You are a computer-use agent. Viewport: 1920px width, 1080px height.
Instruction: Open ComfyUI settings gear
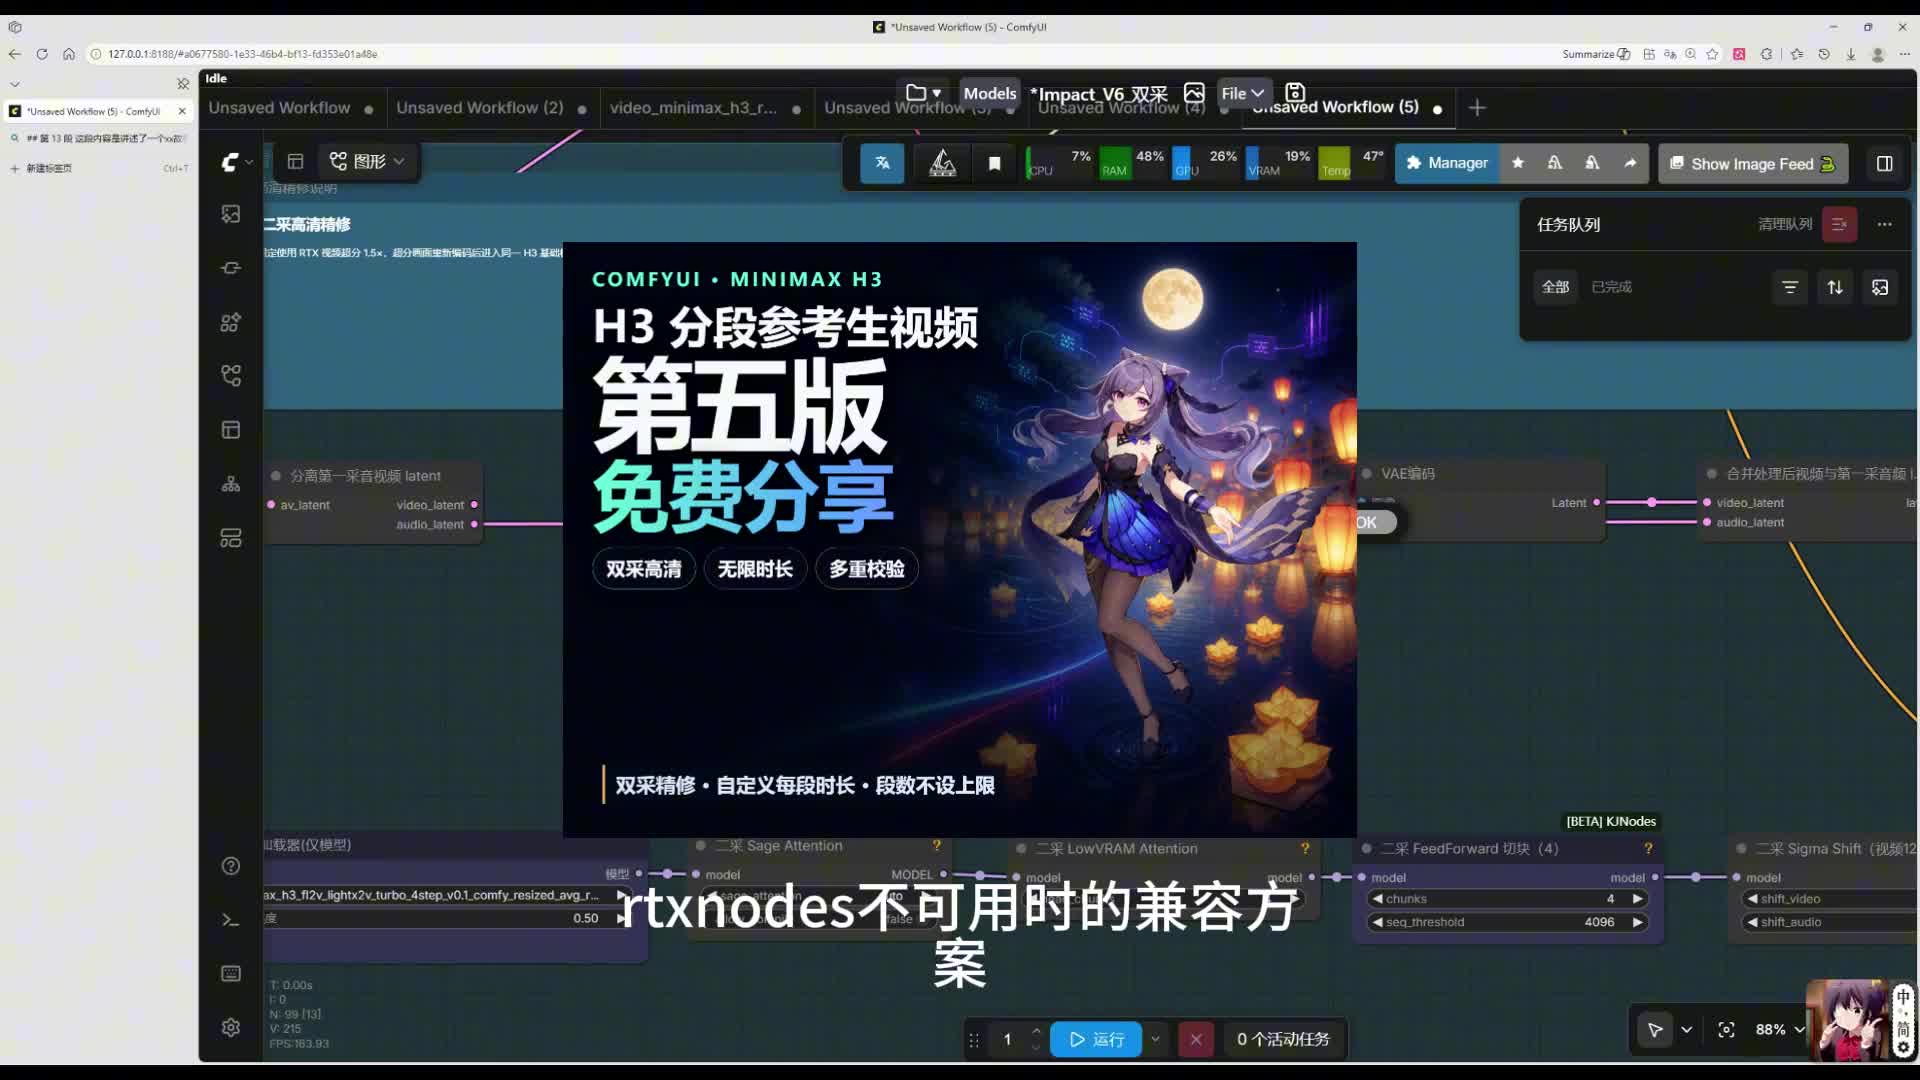click(x=231, y=1028)
